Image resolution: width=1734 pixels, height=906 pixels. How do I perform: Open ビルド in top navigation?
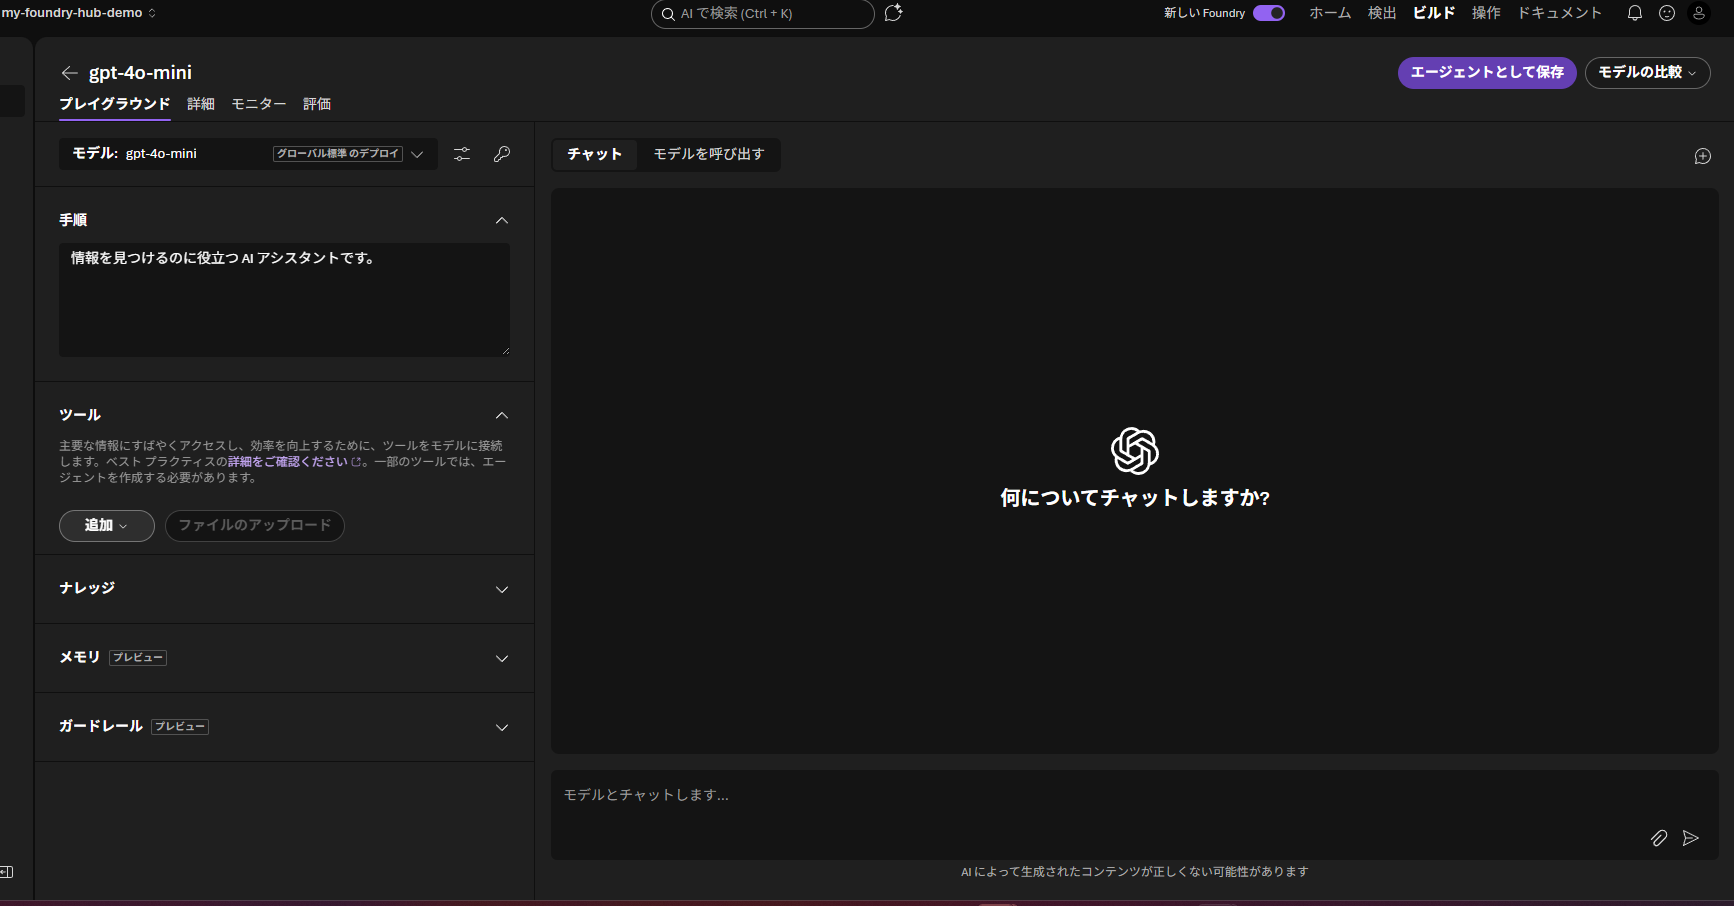point(1434,13)
